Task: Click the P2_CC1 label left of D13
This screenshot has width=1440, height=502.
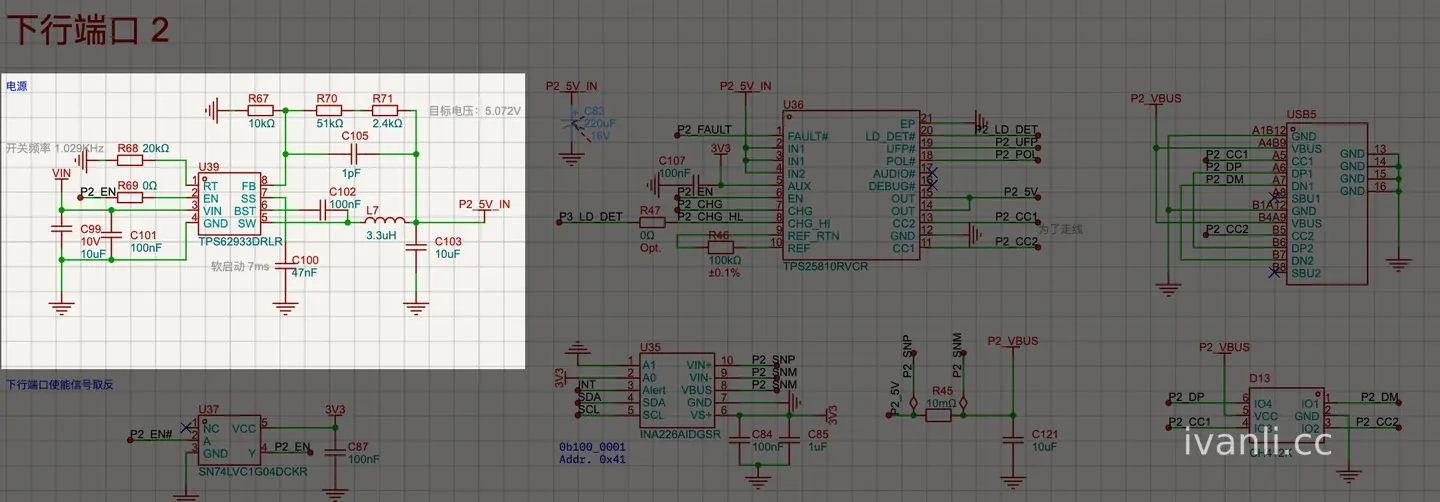Action: coord(1189,422)
